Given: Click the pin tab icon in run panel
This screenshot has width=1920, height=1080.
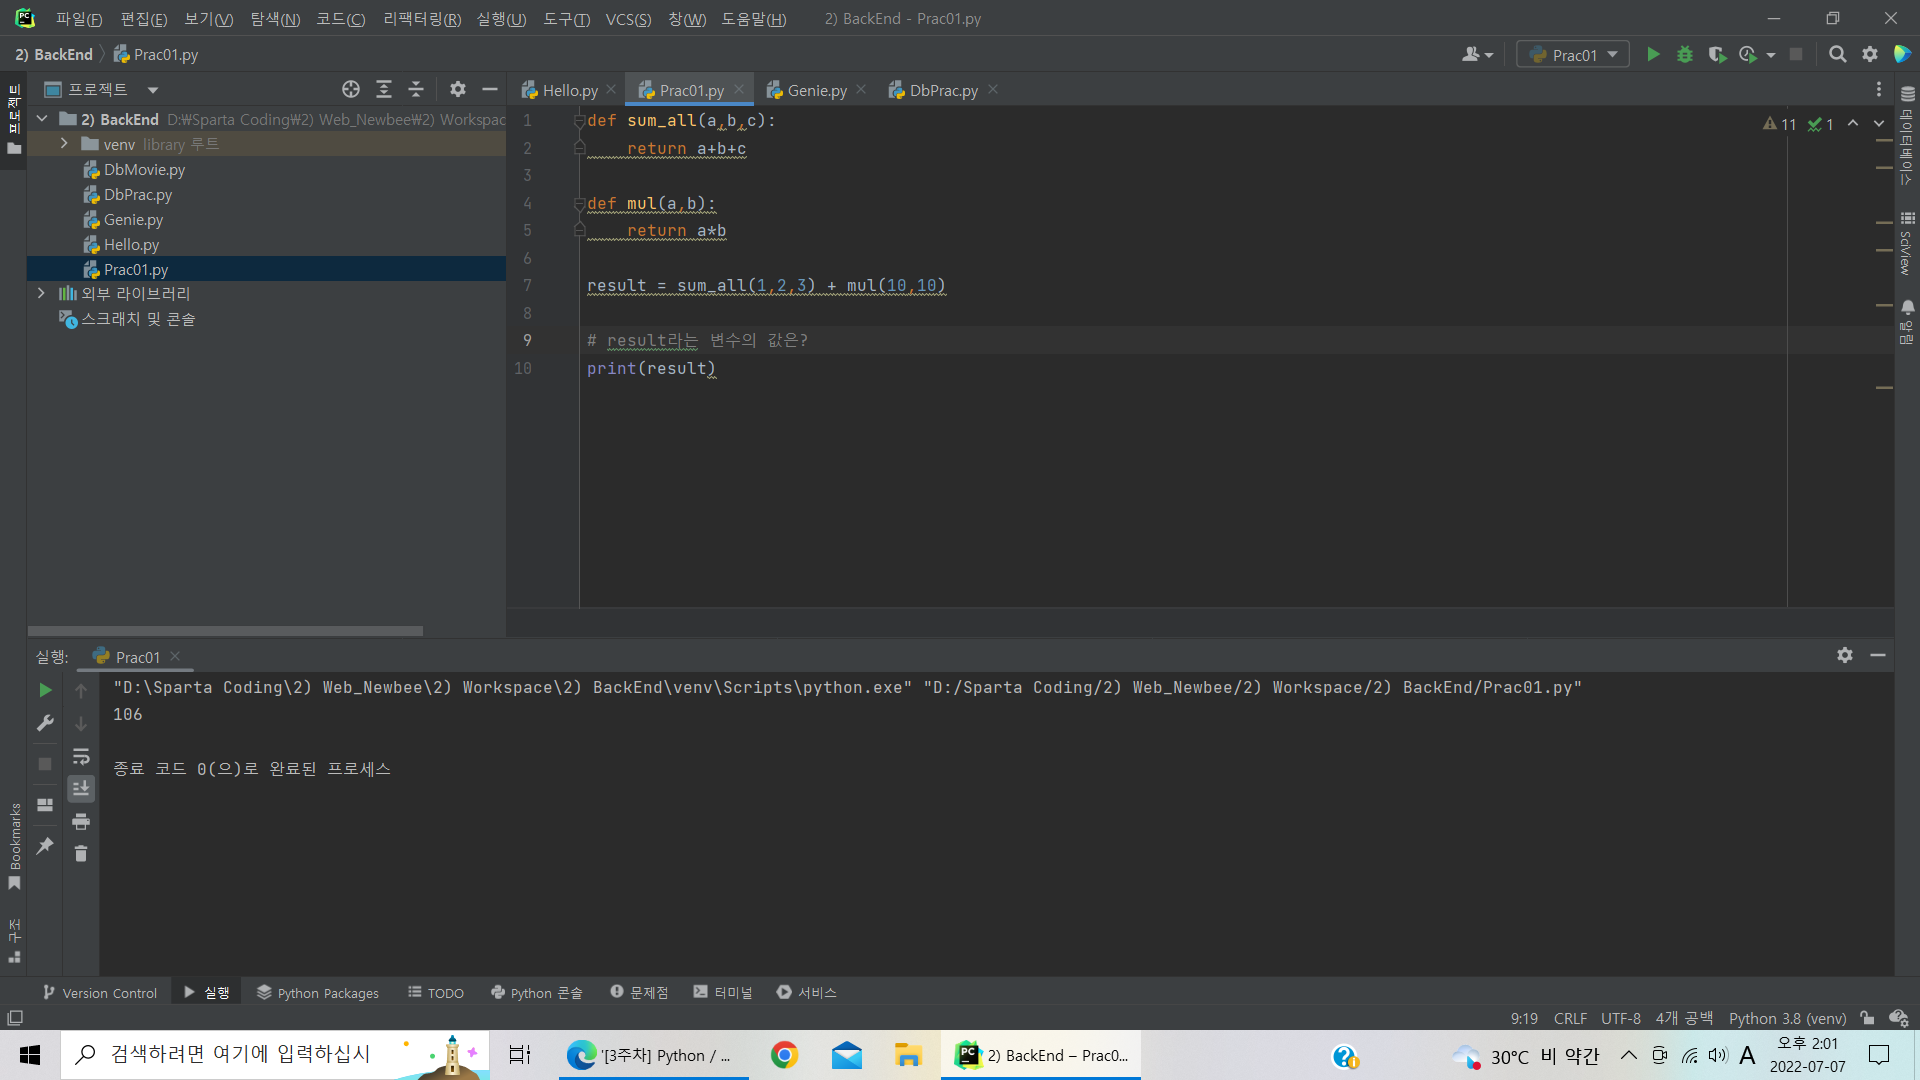Looking at the screenshot, I should click(45, 846).
